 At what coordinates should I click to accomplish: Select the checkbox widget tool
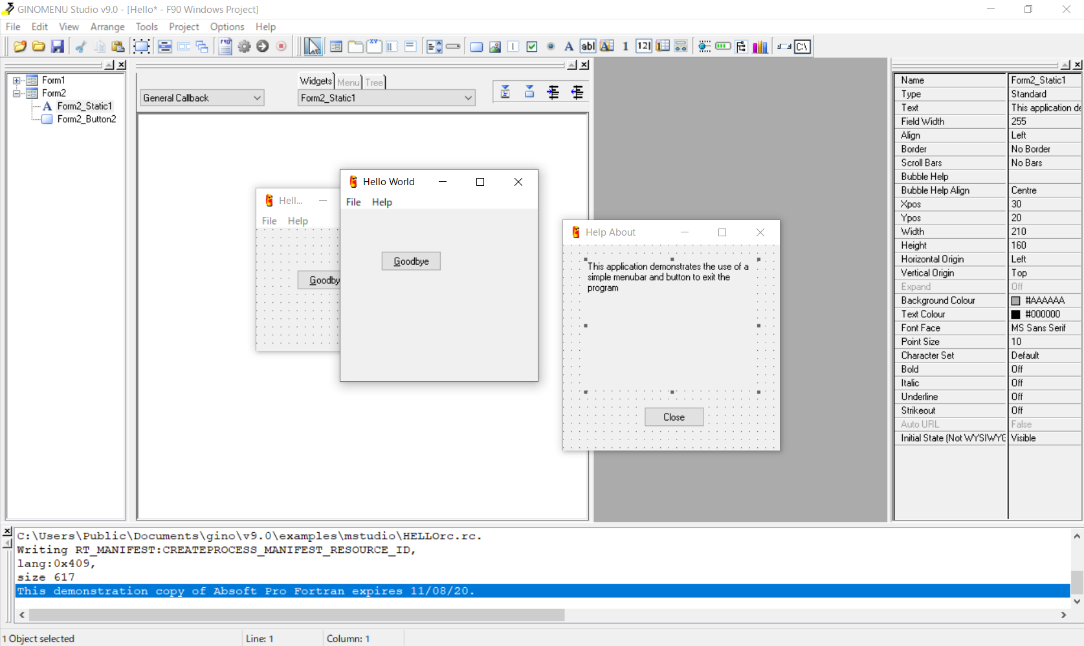(532, 46)
